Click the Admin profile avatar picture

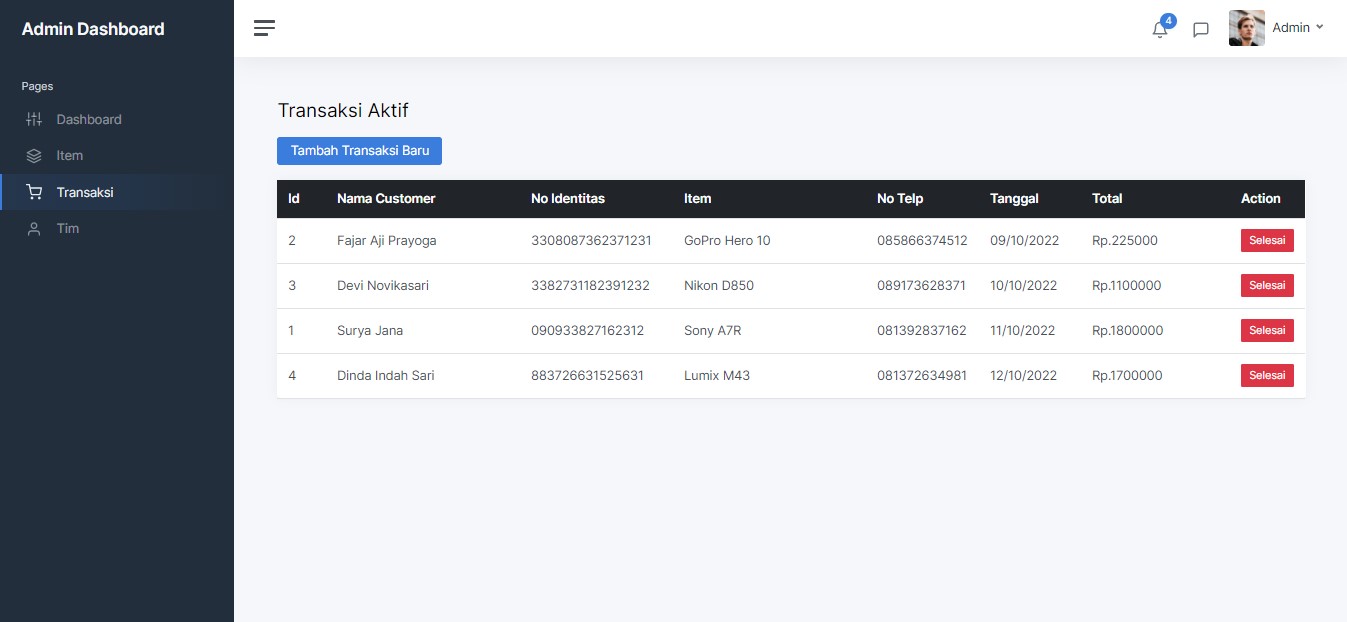click(x=1246, y=27)
